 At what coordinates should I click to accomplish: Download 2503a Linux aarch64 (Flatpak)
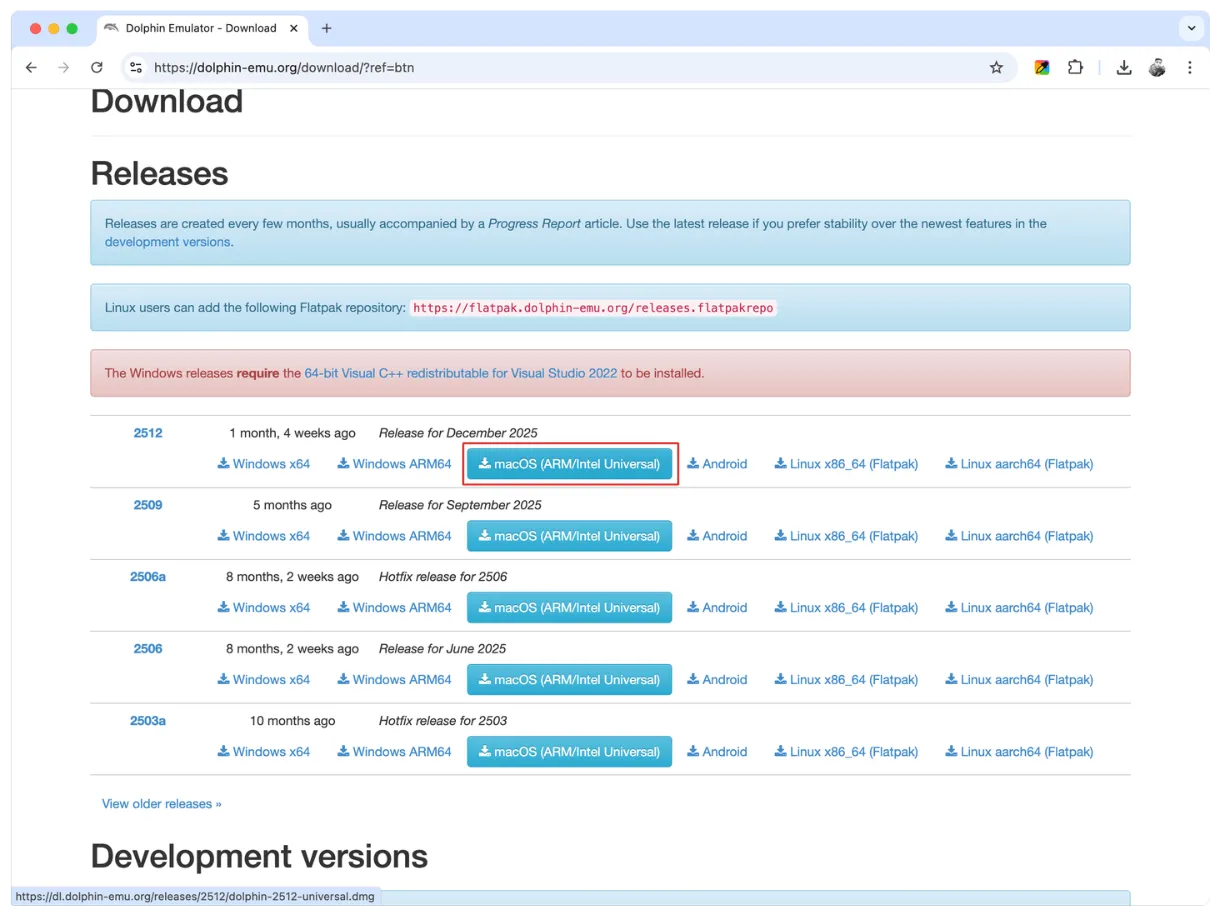tap(1019, 752)
